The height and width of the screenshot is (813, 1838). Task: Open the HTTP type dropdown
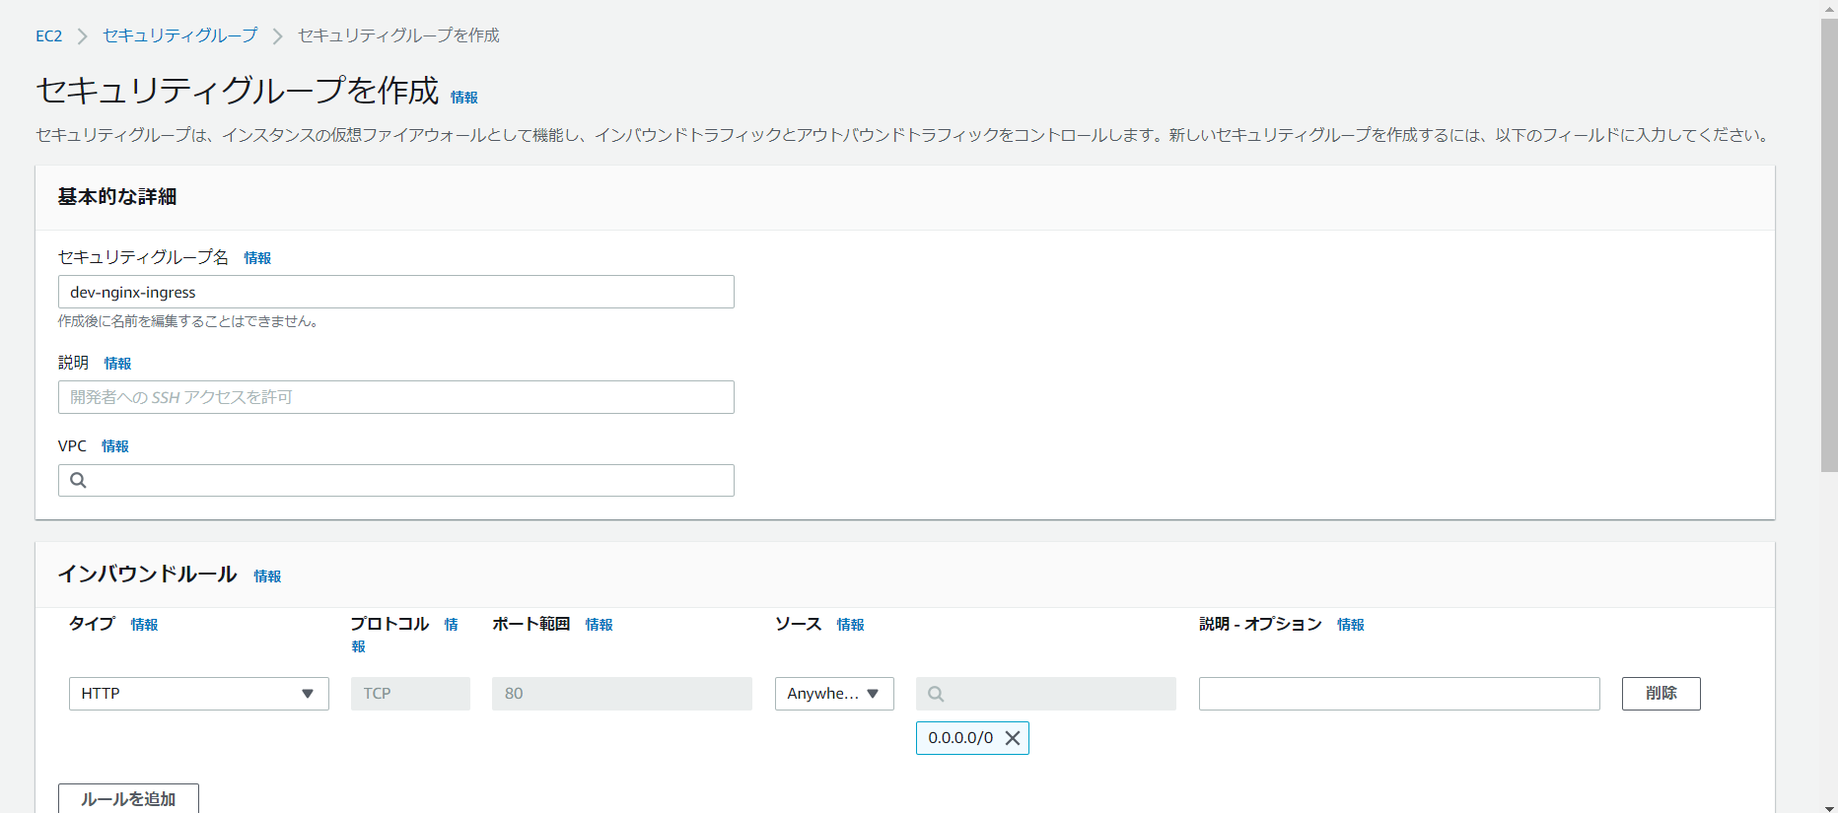coord(198,694)
